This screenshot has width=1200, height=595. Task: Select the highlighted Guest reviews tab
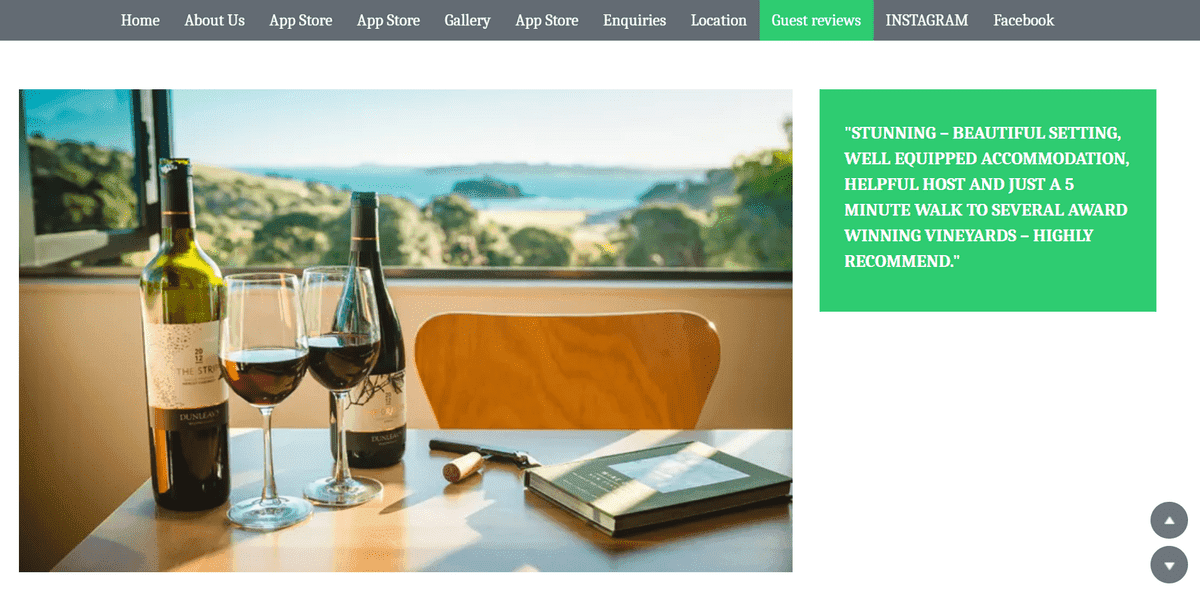tap(816, 20)
